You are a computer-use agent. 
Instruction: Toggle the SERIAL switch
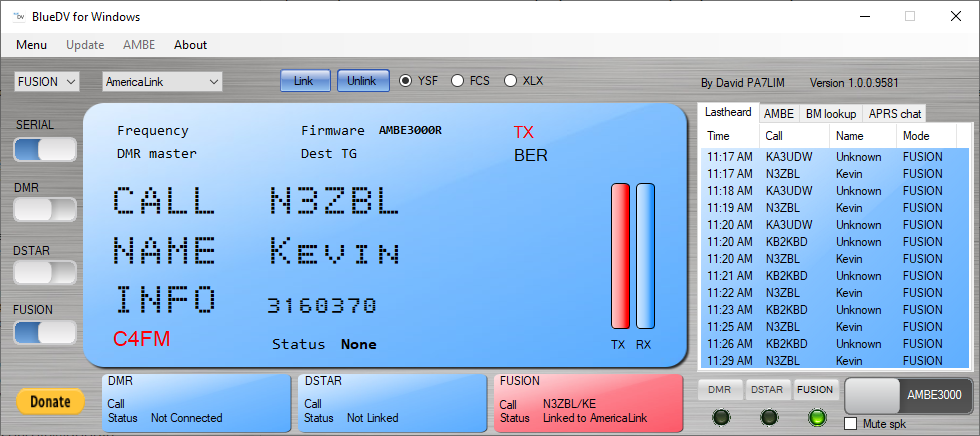[45, 149]
